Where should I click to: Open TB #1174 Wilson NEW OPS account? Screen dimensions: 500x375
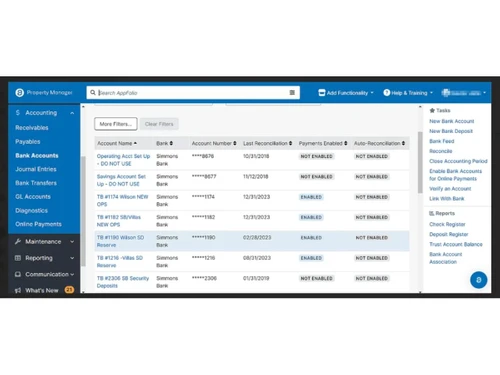point(122,201)
